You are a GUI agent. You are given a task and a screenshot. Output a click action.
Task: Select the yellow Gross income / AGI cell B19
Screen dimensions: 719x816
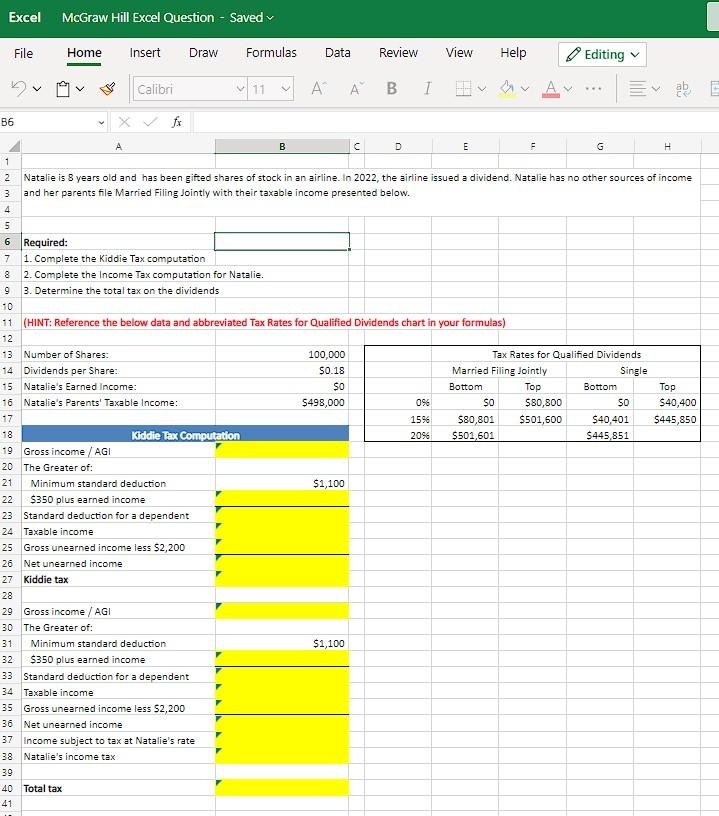(282, 451)
